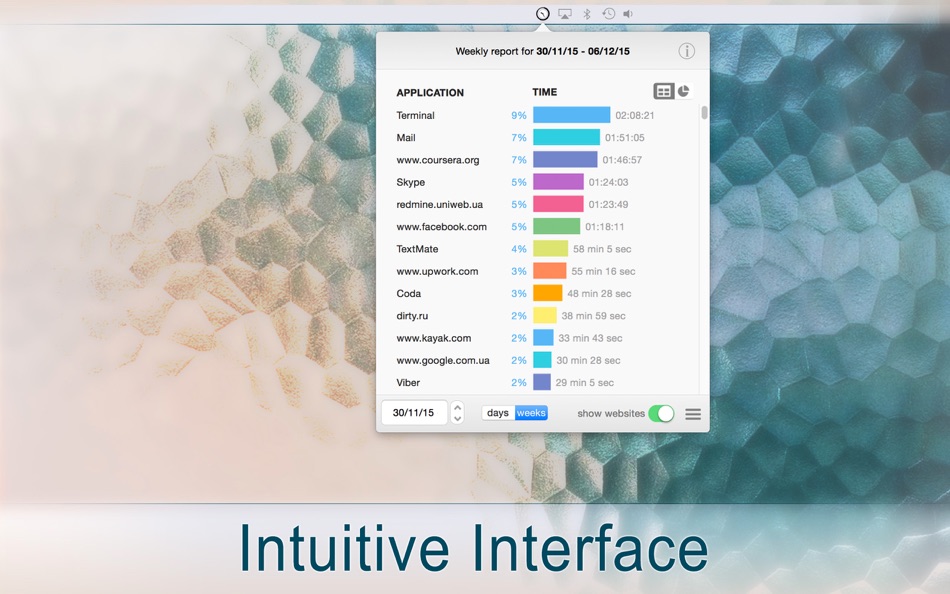
Task: Click the report list scrollbar thumb
Action: (x=704, y=113)
